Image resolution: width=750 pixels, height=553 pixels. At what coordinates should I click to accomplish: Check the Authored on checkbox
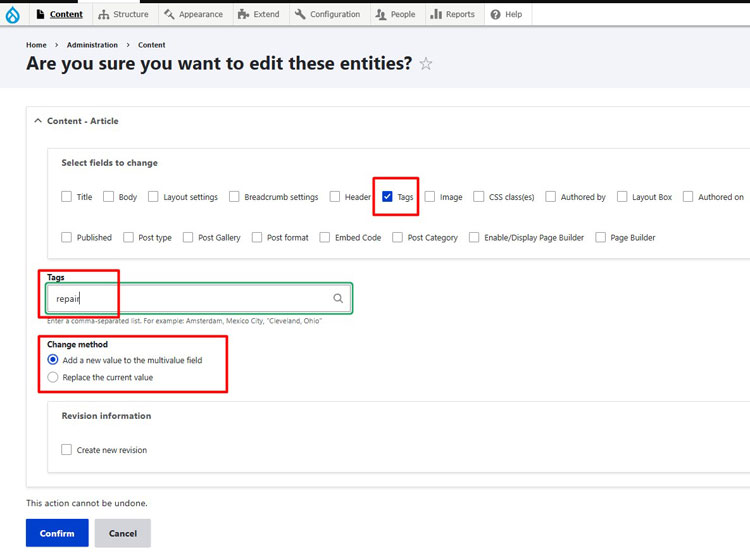click(688, 197)
